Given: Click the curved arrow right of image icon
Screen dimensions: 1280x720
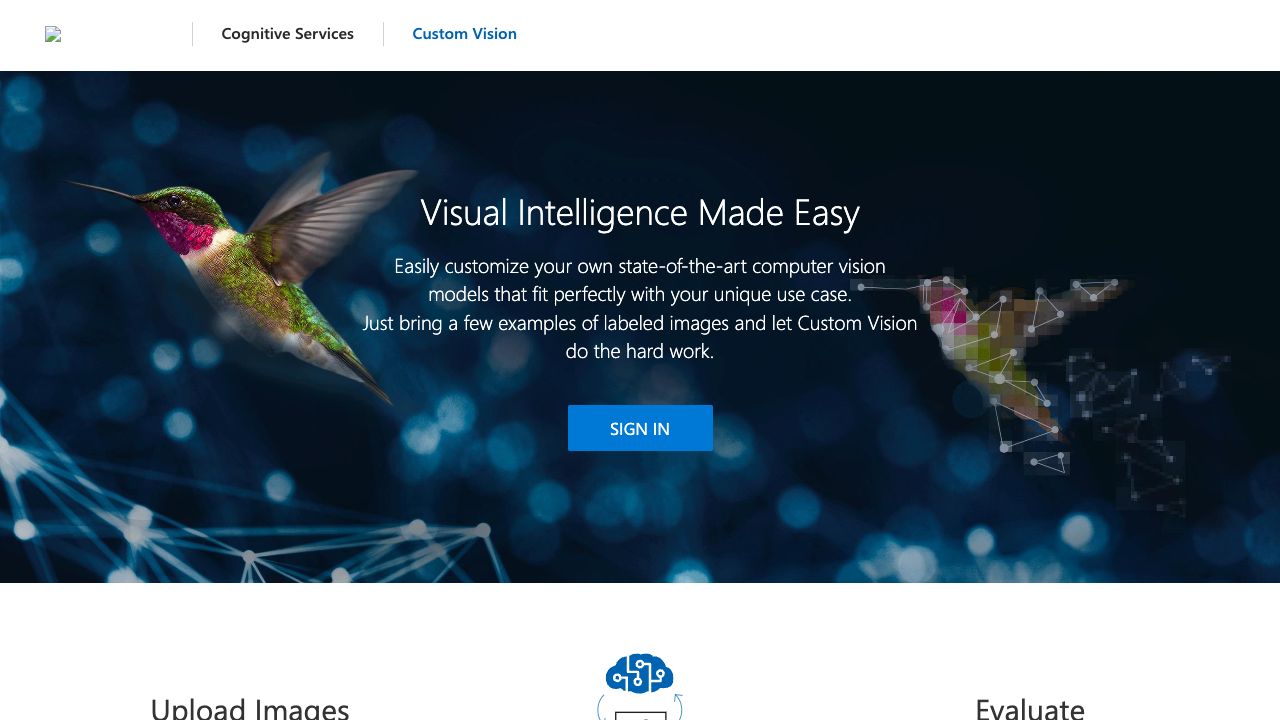Looking at the screenshot, I should coord(678,706).
